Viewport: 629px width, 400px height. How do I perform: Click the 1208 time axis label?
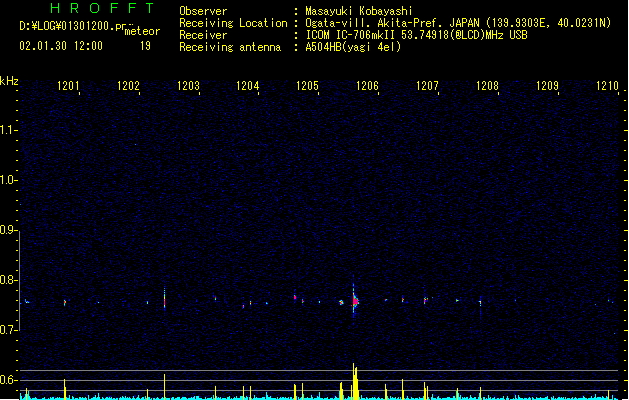tap(487, 86)
